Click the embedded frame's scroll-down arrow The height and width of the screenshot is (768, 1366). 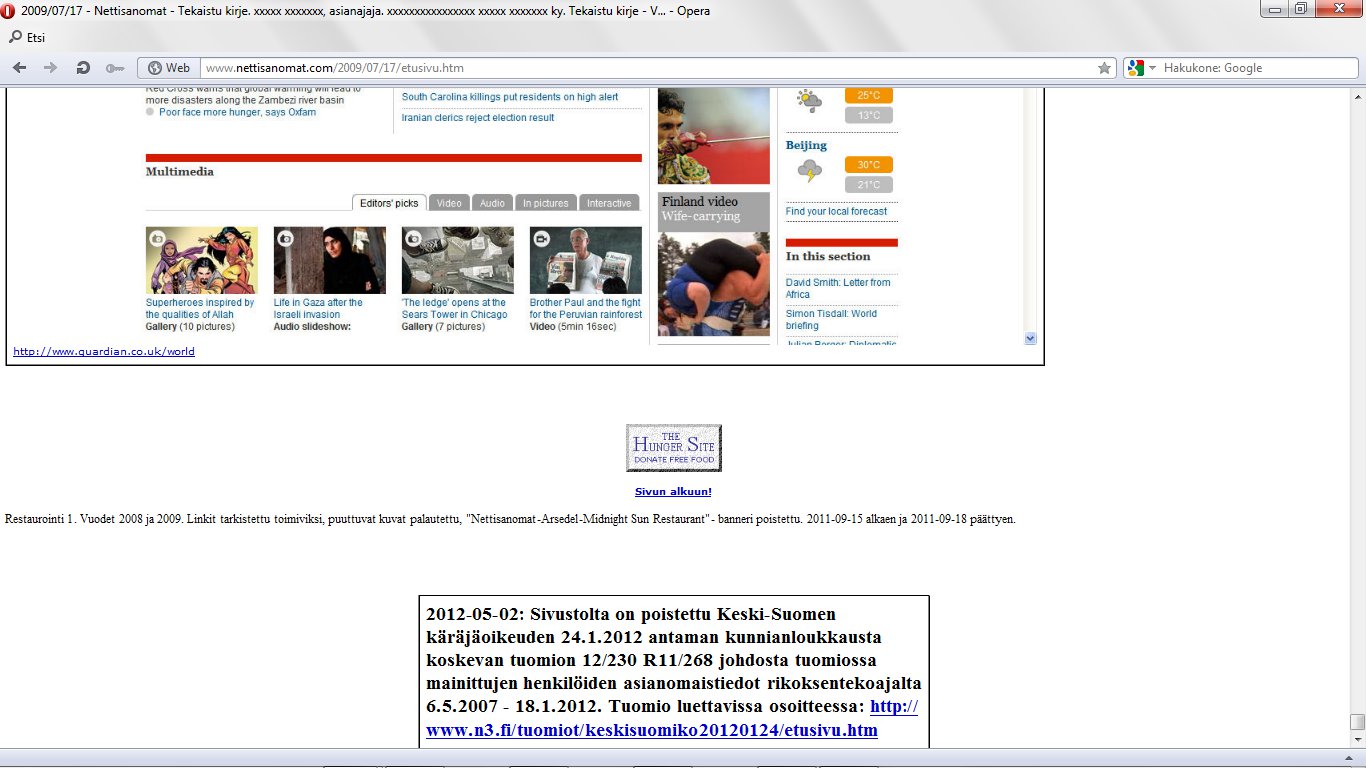click(1031, 339)
